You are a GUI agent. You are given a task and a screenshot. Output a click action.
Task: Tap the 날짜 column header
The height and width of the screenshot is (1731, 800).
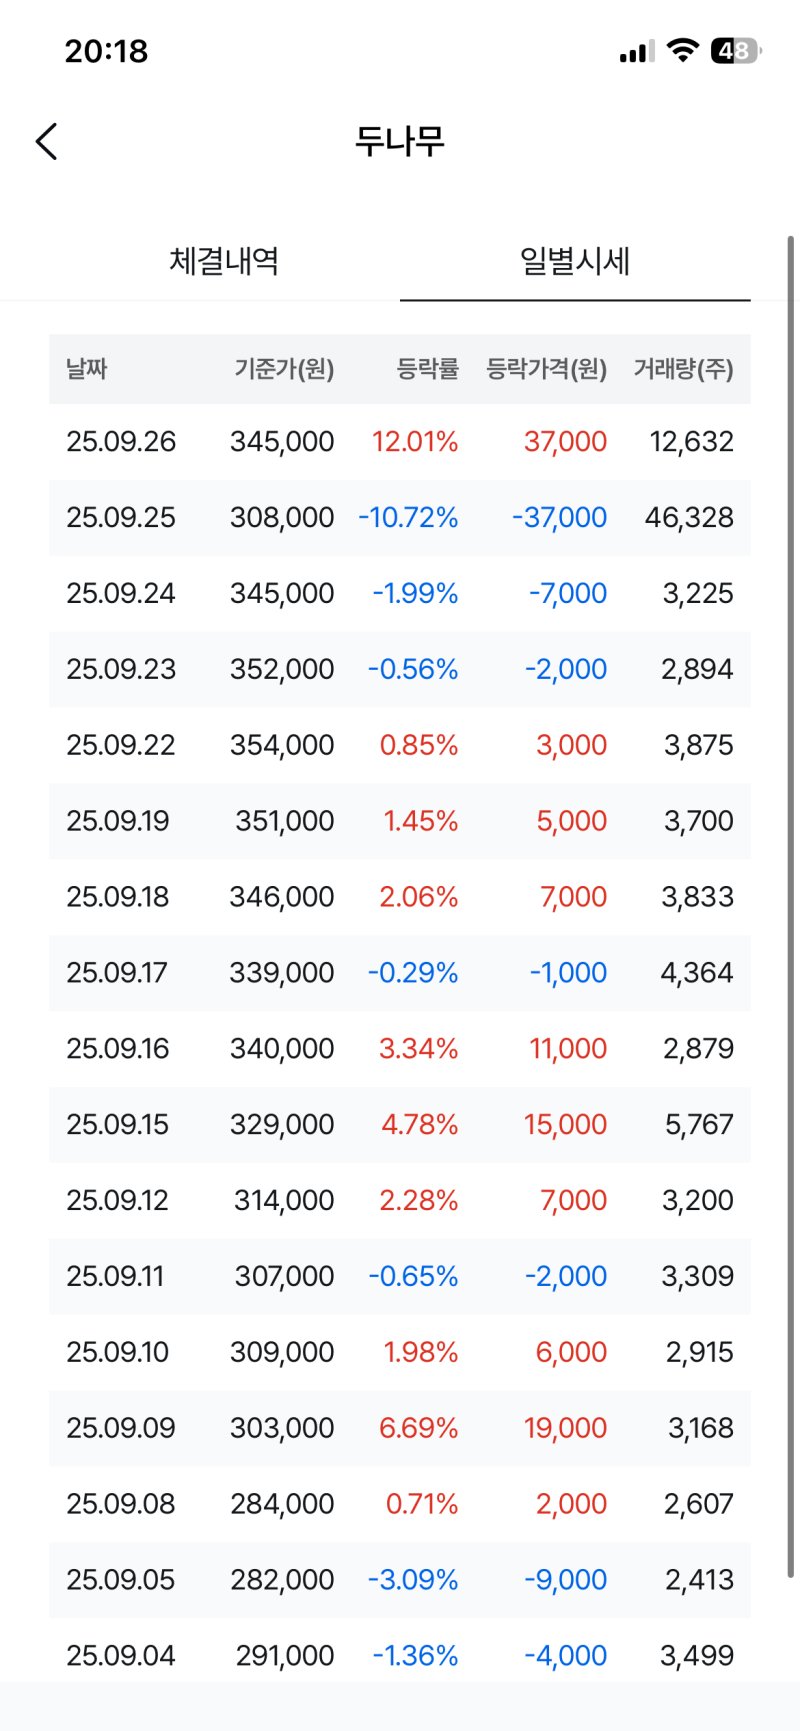point(87,369)
